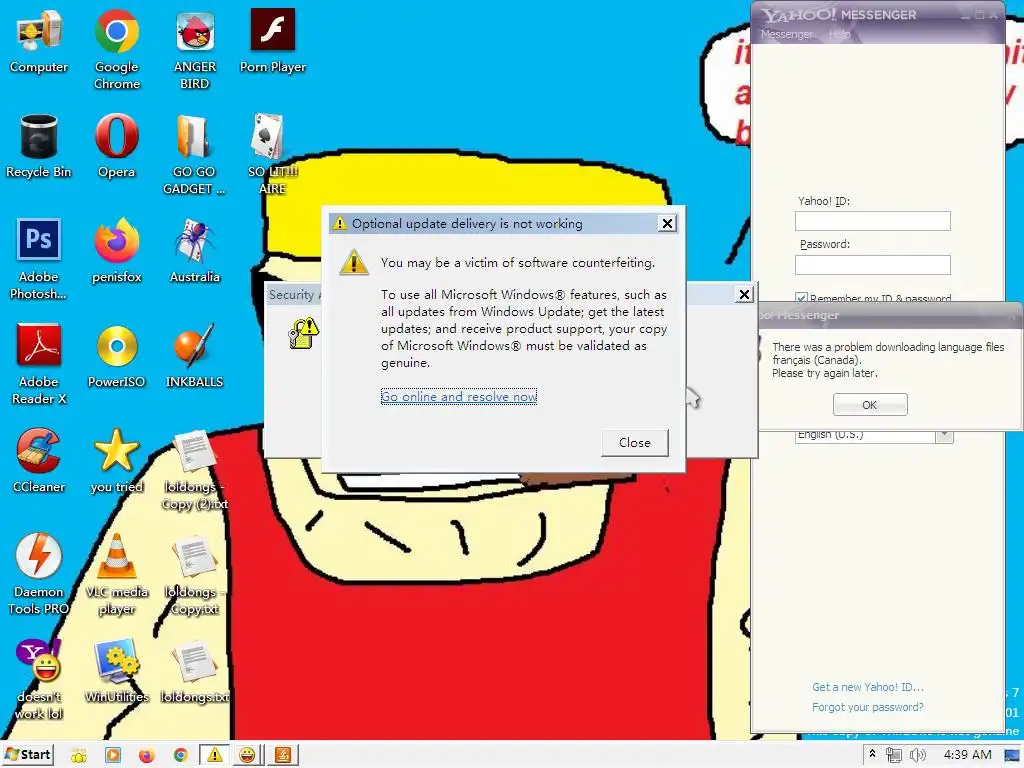Select loldongs - Copy.txt file
This screenshot has height=768, width=1024.
195,575
